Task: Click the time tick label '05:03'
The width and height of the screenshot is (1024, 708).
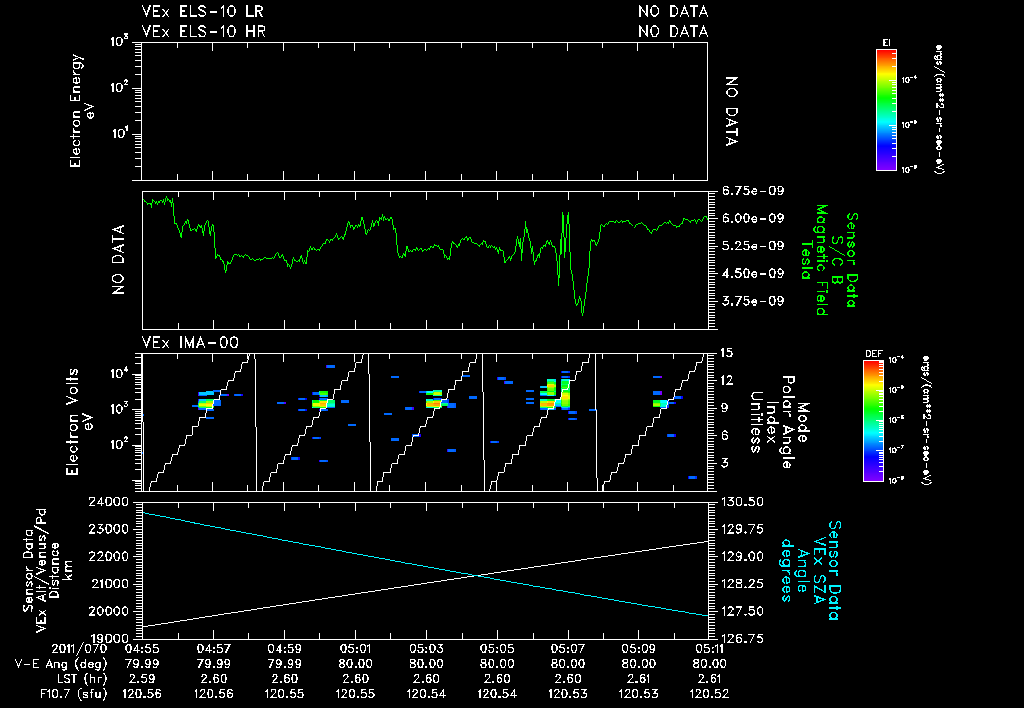Action: click(x=426, y=649)
